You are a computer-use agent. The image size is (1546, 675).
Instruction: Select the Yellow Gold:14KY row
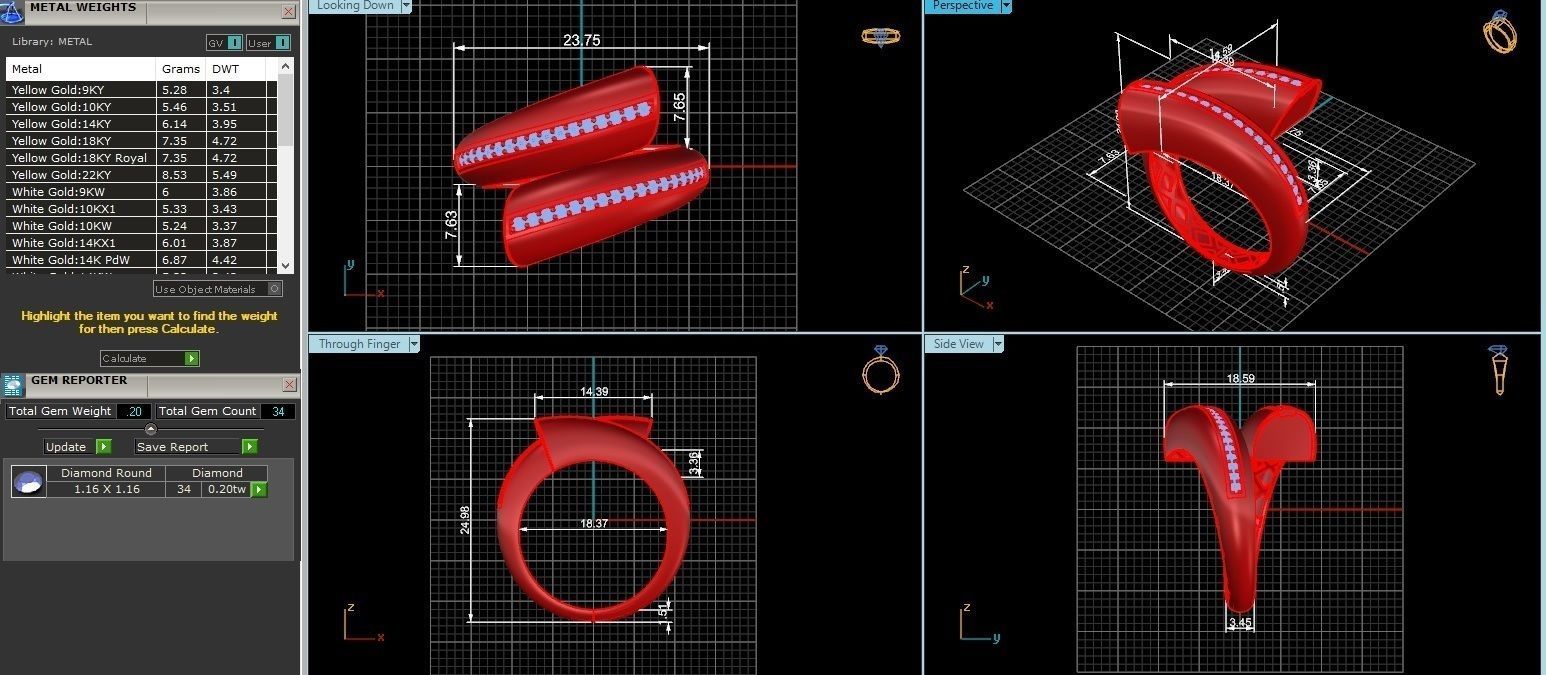(x=142, y=124)
